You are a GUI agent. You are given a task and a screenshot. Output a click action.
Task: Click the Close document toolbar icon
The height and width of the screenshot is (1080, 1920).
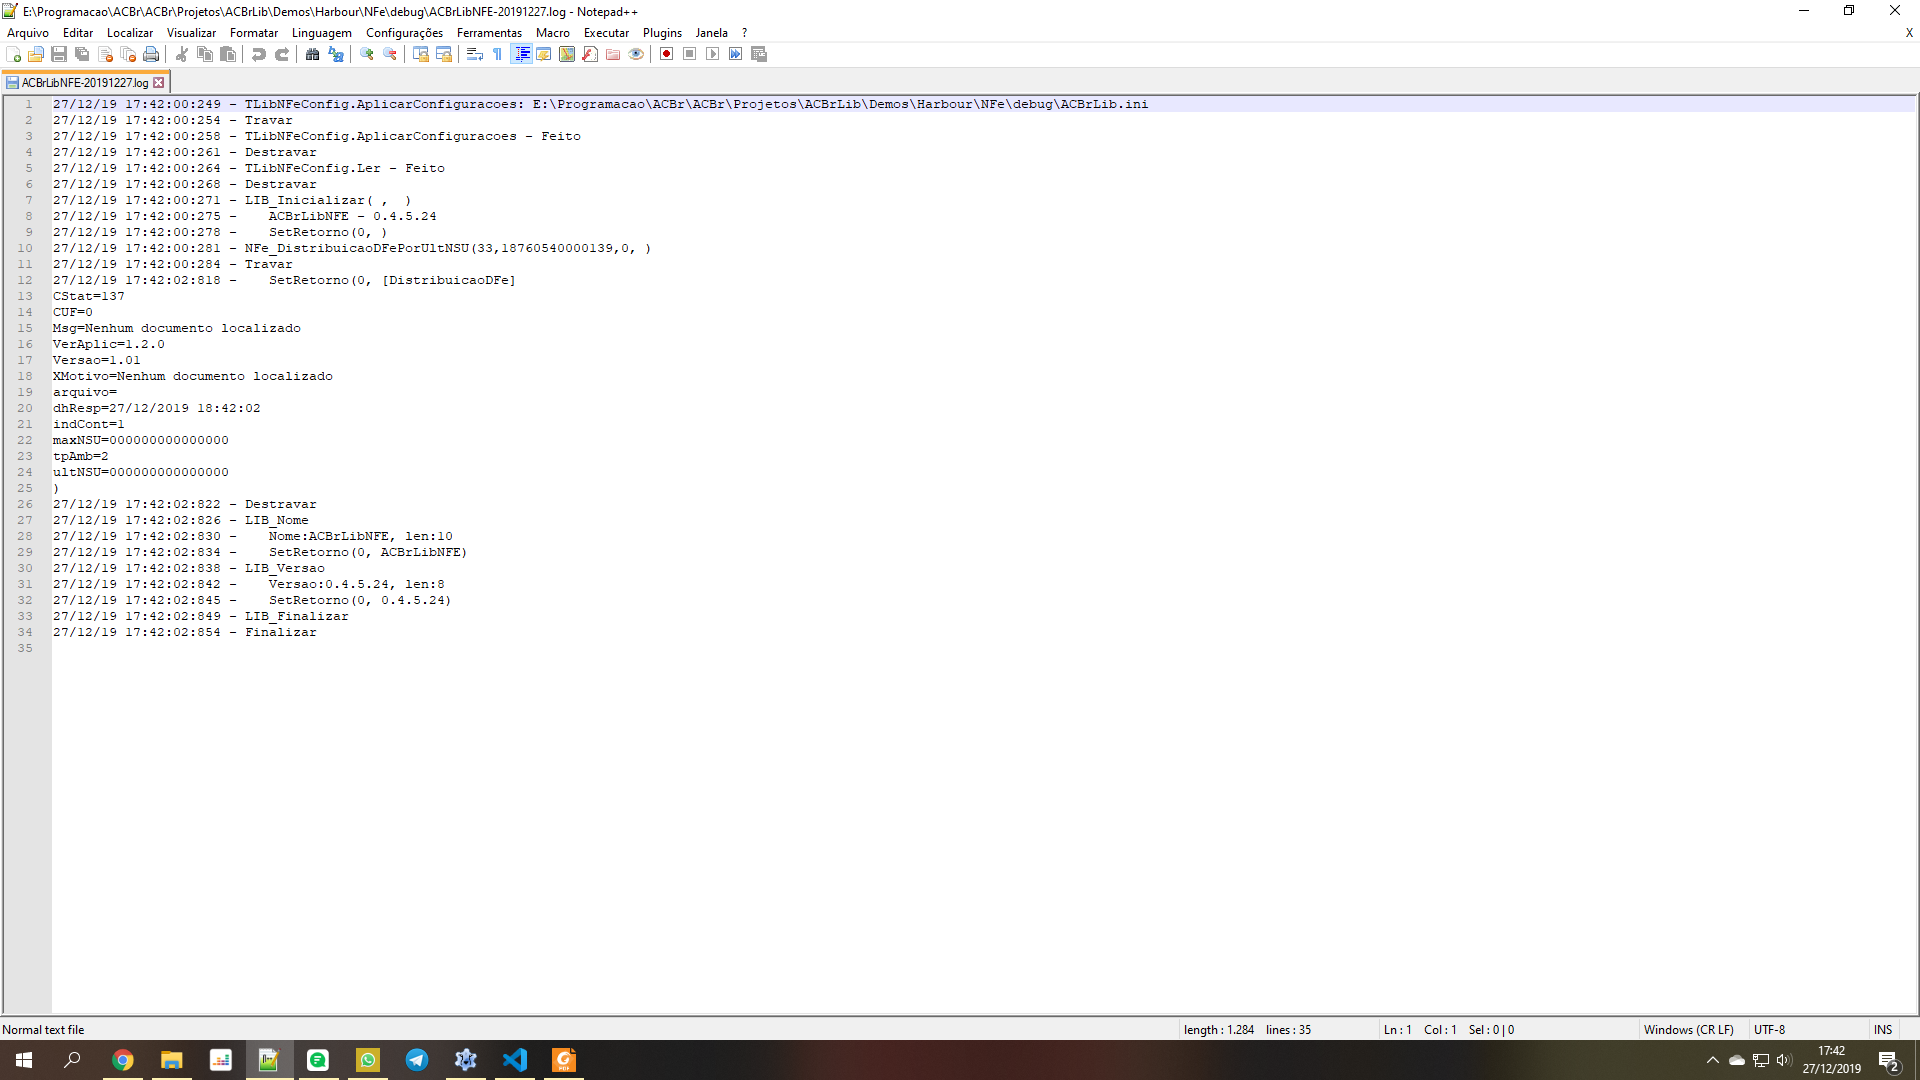pyautogui.click(x=105, y=54)
